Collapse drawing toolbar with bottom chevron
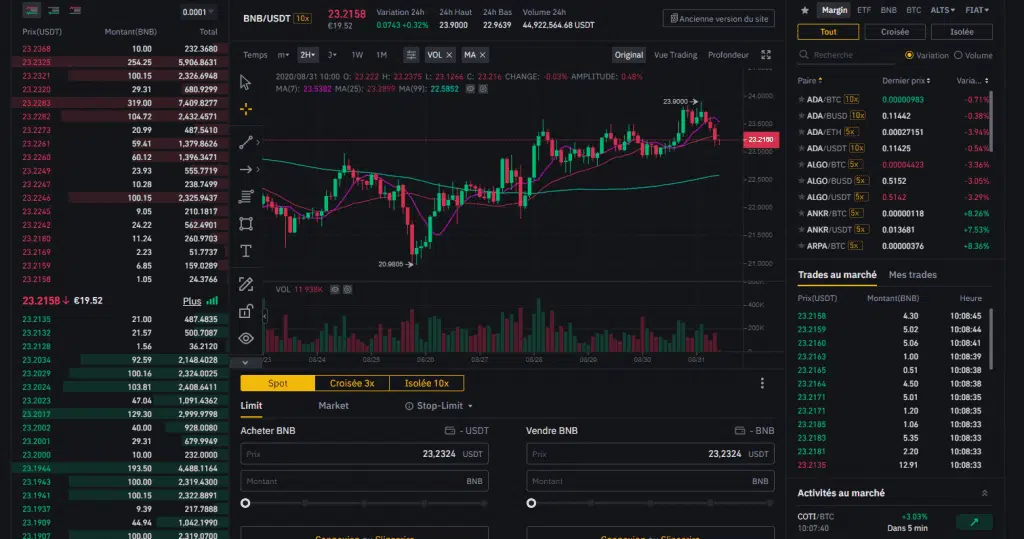1024x539 pixels. (x=245, y=363)
